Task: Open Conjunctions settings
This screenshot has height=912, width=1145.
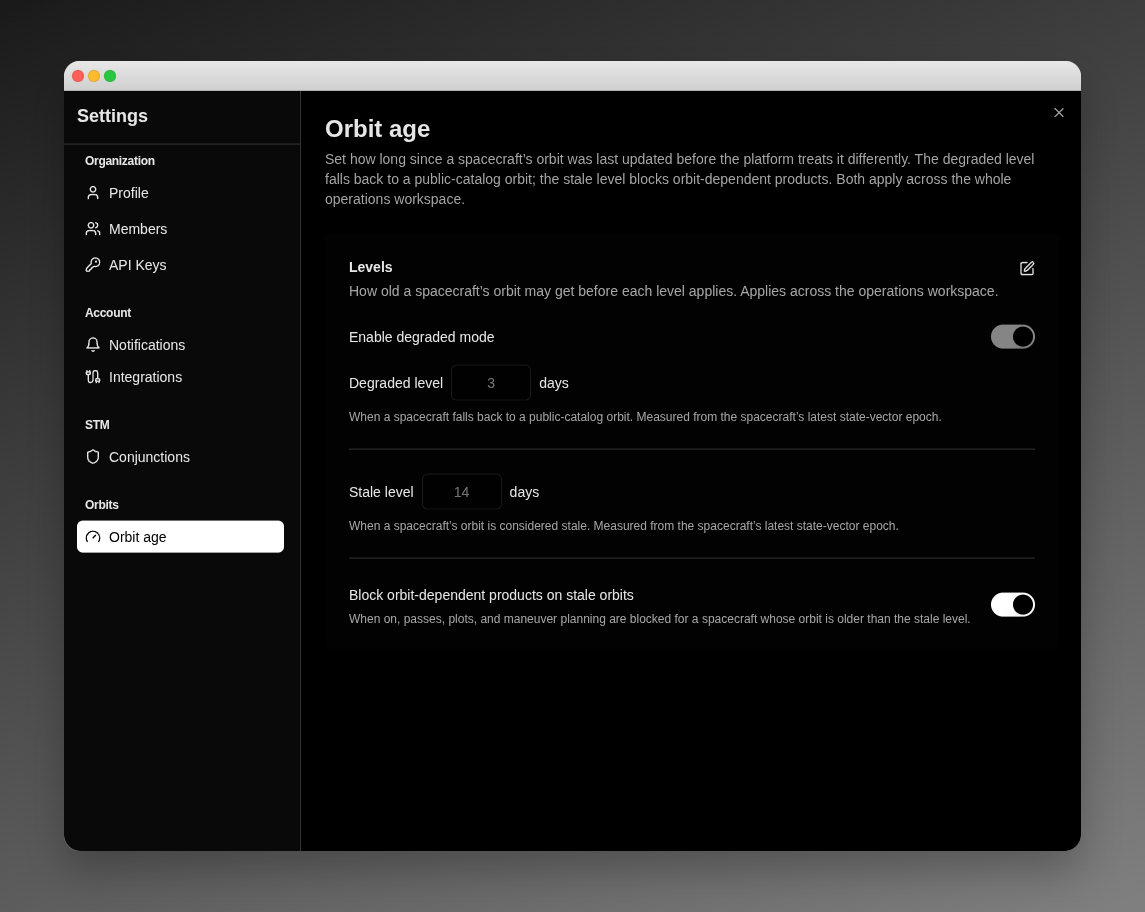Action: pos(180,457)
